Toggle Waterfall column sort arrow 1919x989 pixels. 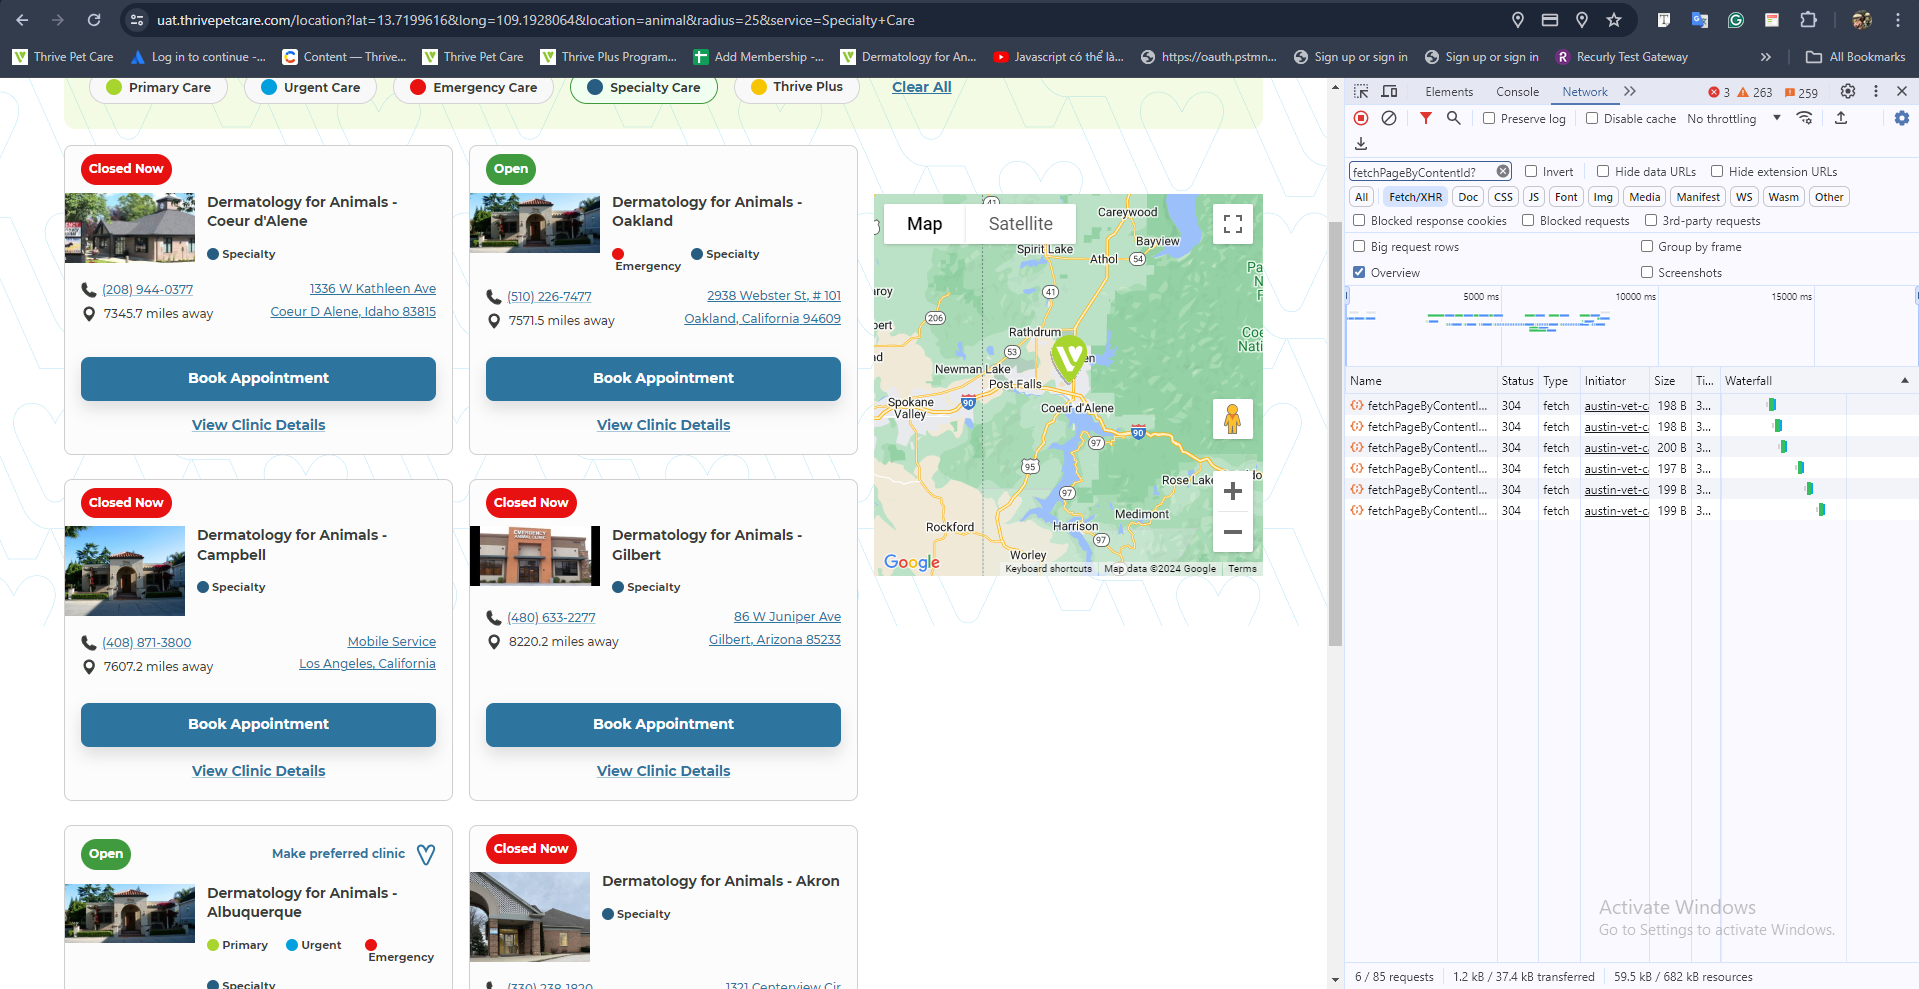tap(1904, 381)
